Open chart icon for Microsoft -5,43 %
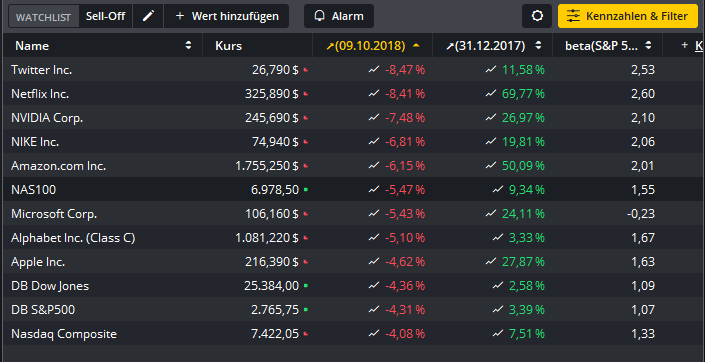 tap(374, 214)
